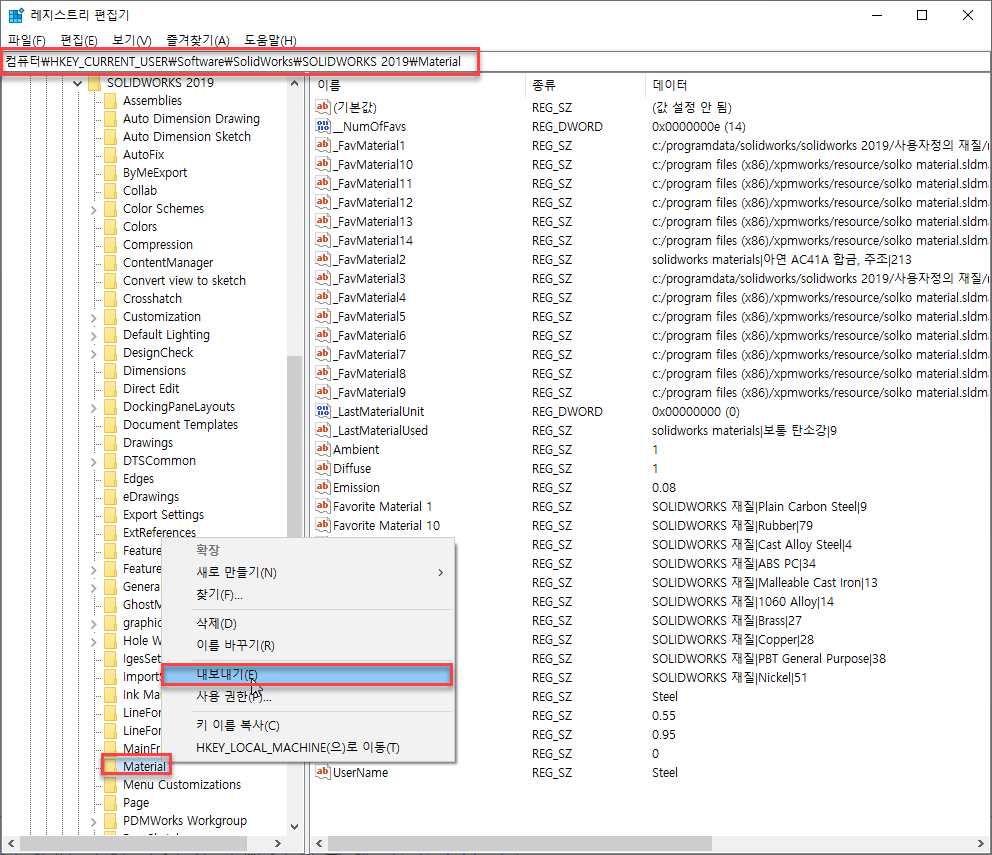Click the folder icon of Material key
This screenshot has width=992, height=855.
tap(111, 766)
